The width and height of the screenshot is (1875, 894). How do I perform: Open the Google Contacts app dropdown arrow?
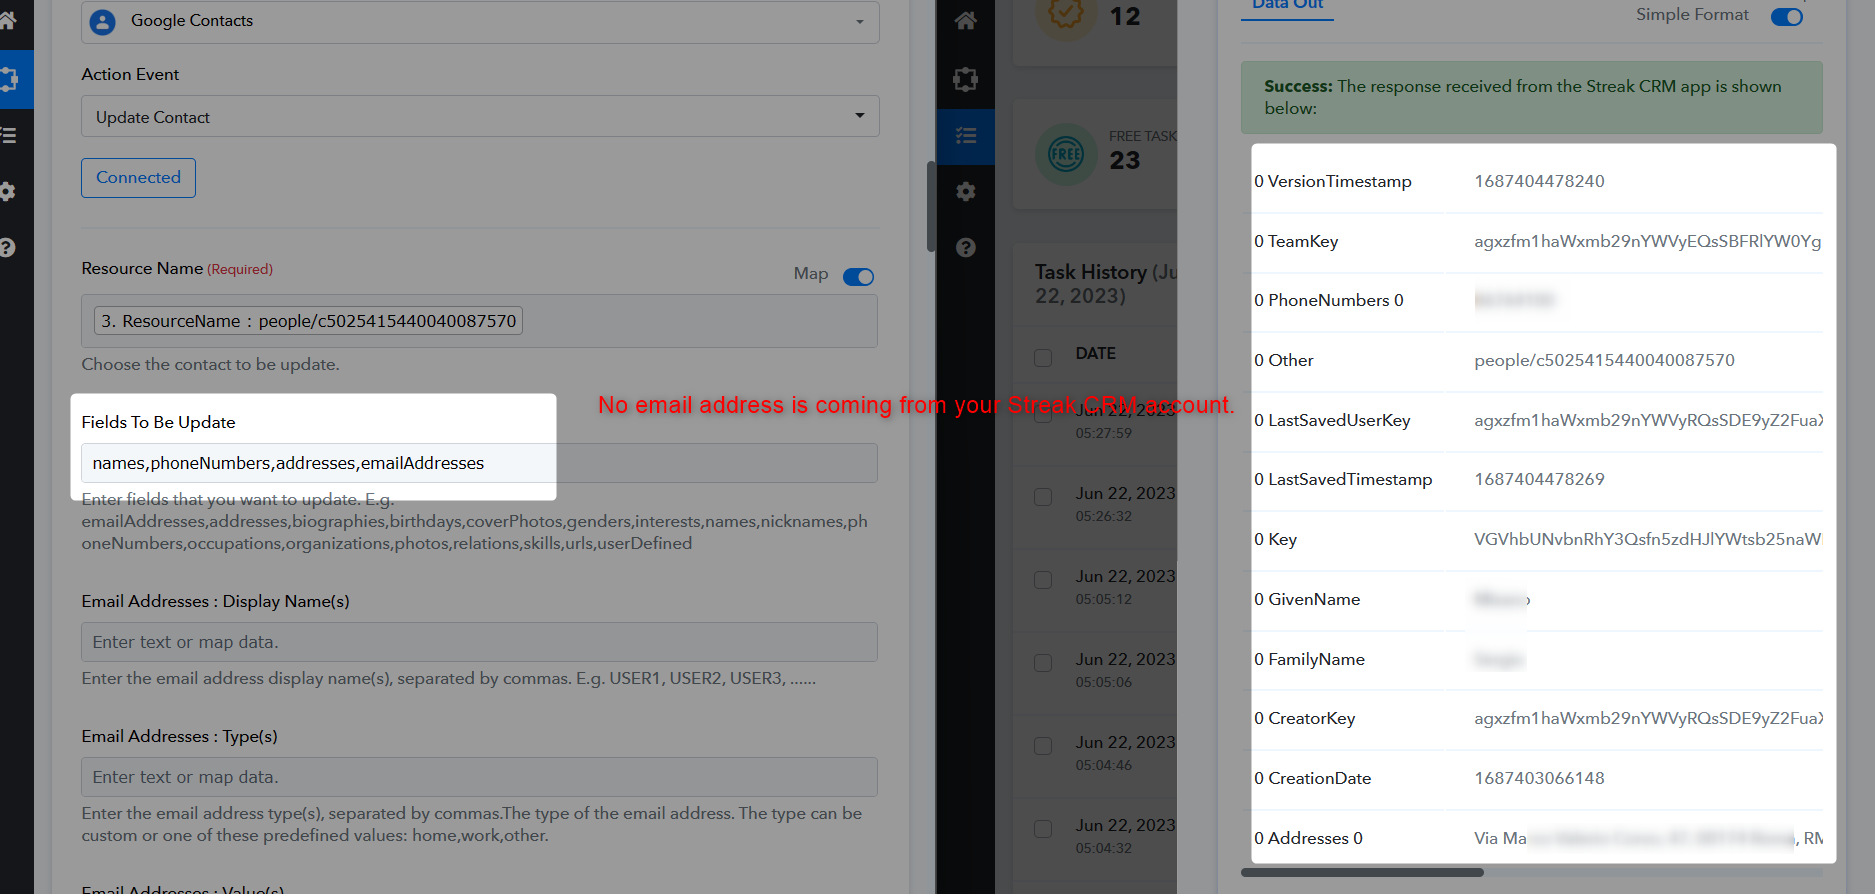(x=860, y=22)
